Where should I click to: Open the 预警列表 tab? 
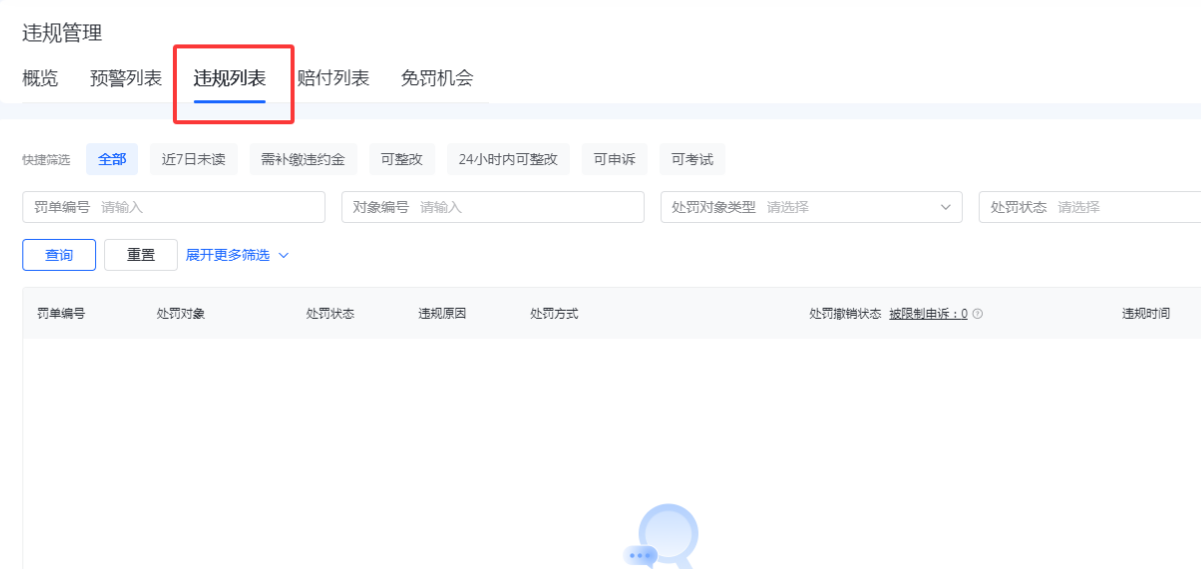[126, 78]
